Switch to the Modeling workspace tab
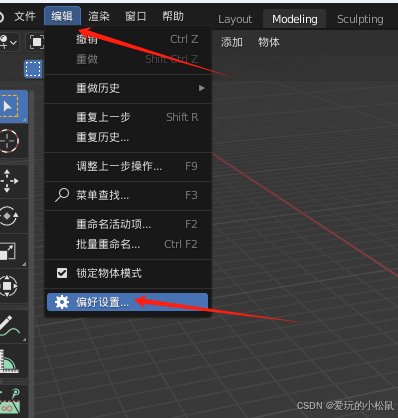 [295, 19]
